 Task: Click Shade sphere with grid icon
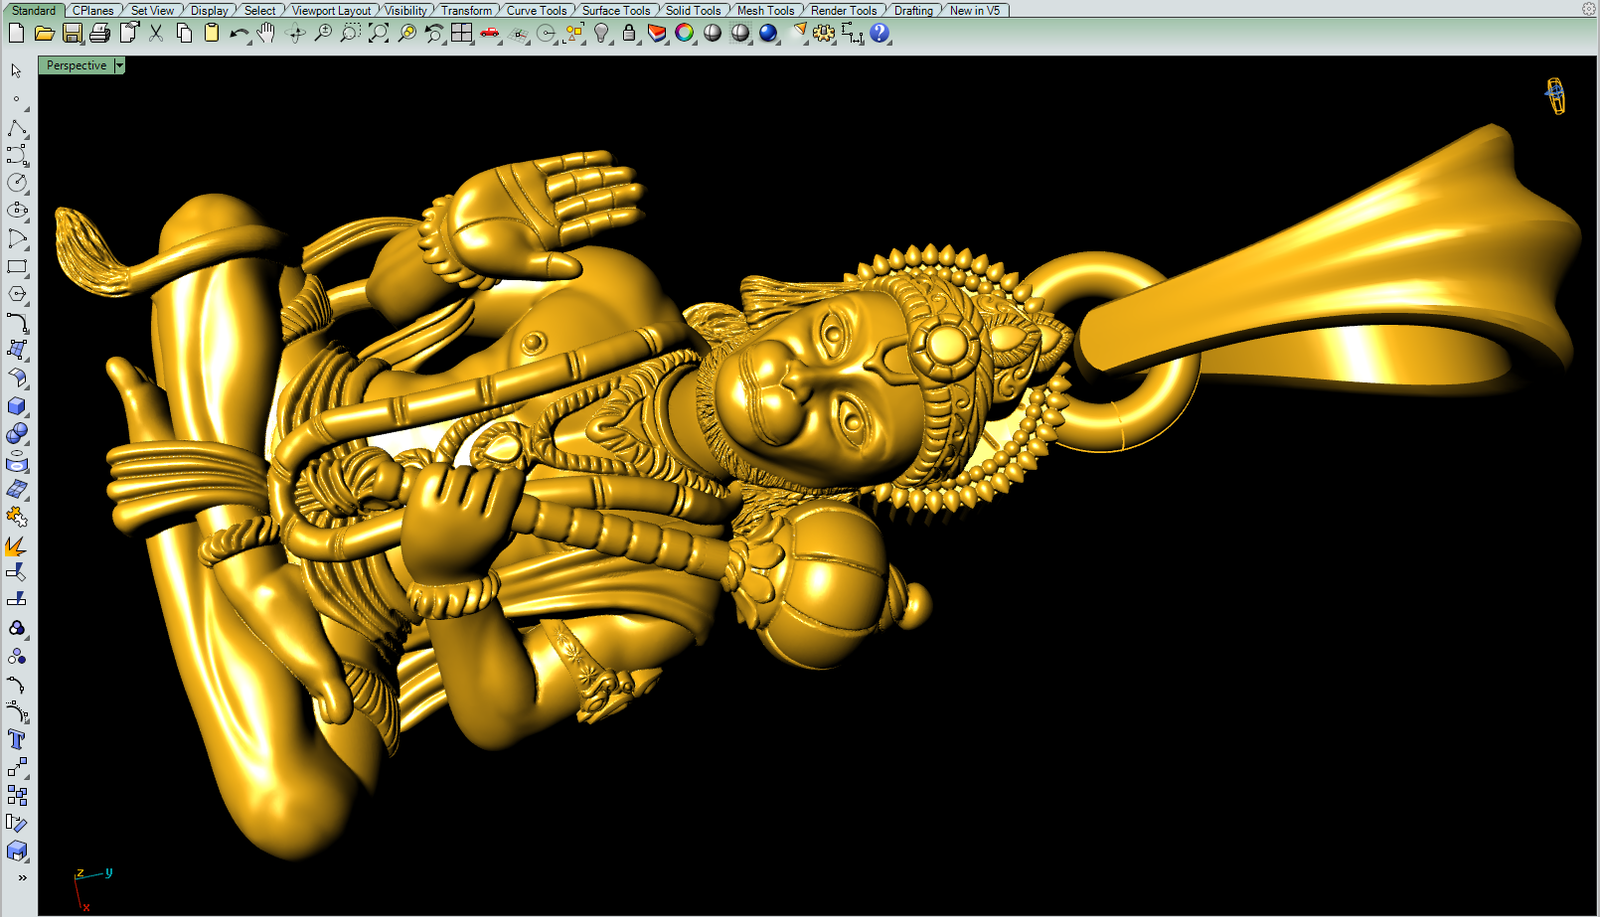point(740,33)
